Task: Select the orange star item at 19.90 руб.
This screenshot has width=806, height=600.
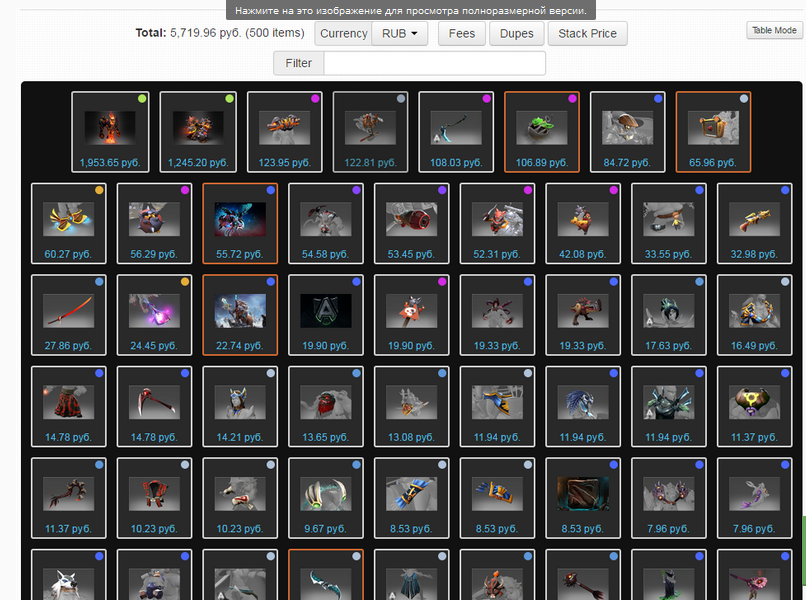Action: [412, 315]
